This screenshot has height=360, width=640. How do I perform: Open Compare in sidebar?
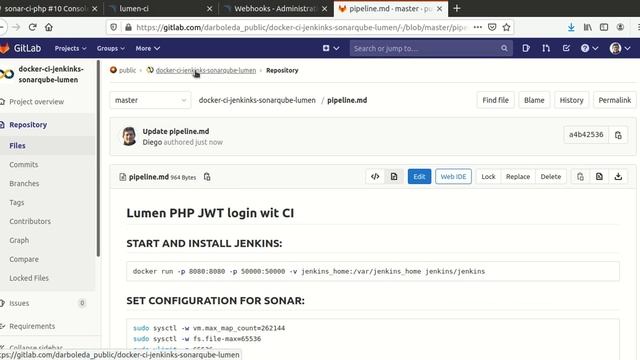24,259
